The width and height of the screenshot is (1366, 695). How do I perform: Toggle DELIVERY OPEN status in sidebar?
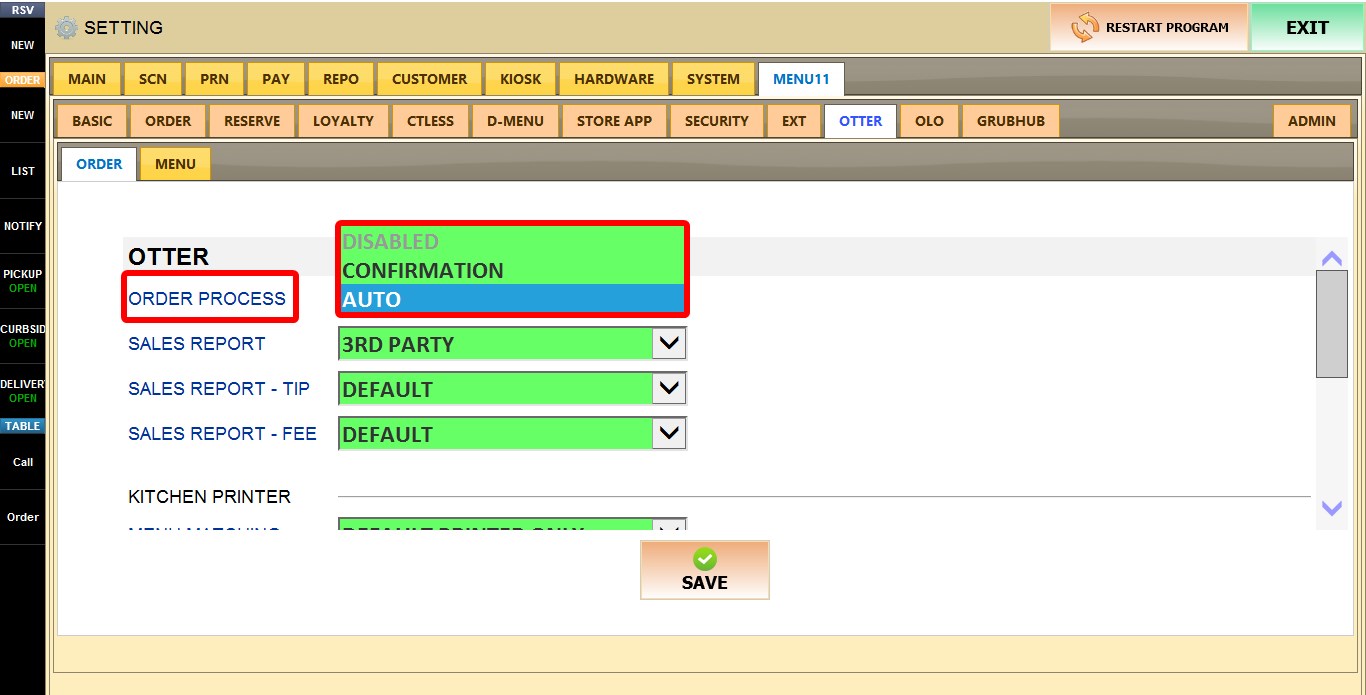click(x=23, y=391)
